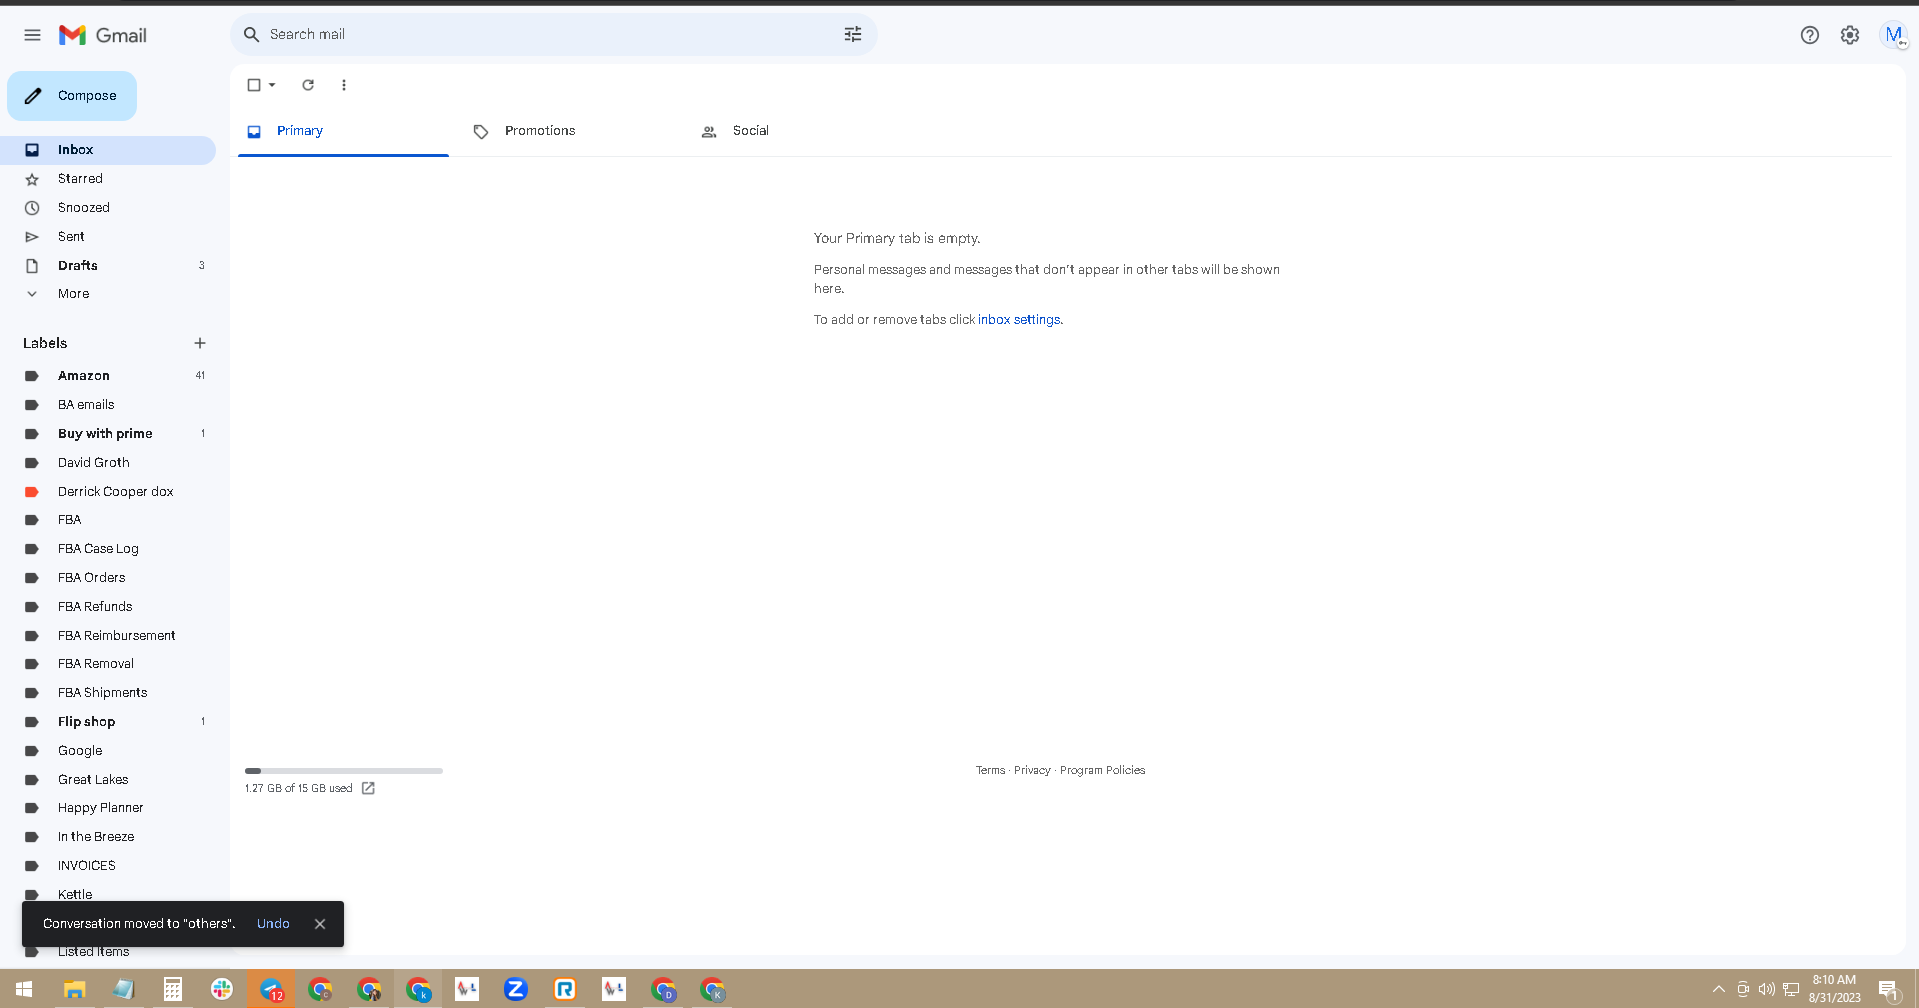
Task: Open the FBA Refunds label
Action: pos(108,607)
